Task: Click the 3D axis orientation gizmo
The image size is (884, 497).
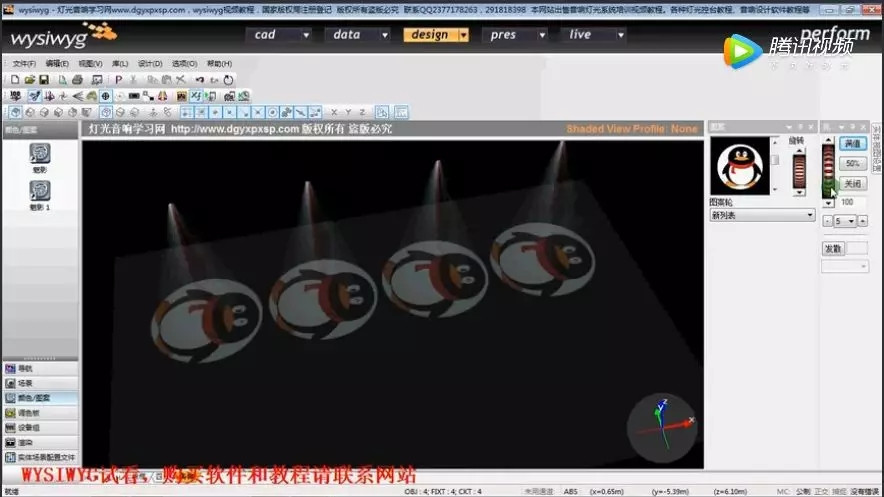Action: pos(662,428)
